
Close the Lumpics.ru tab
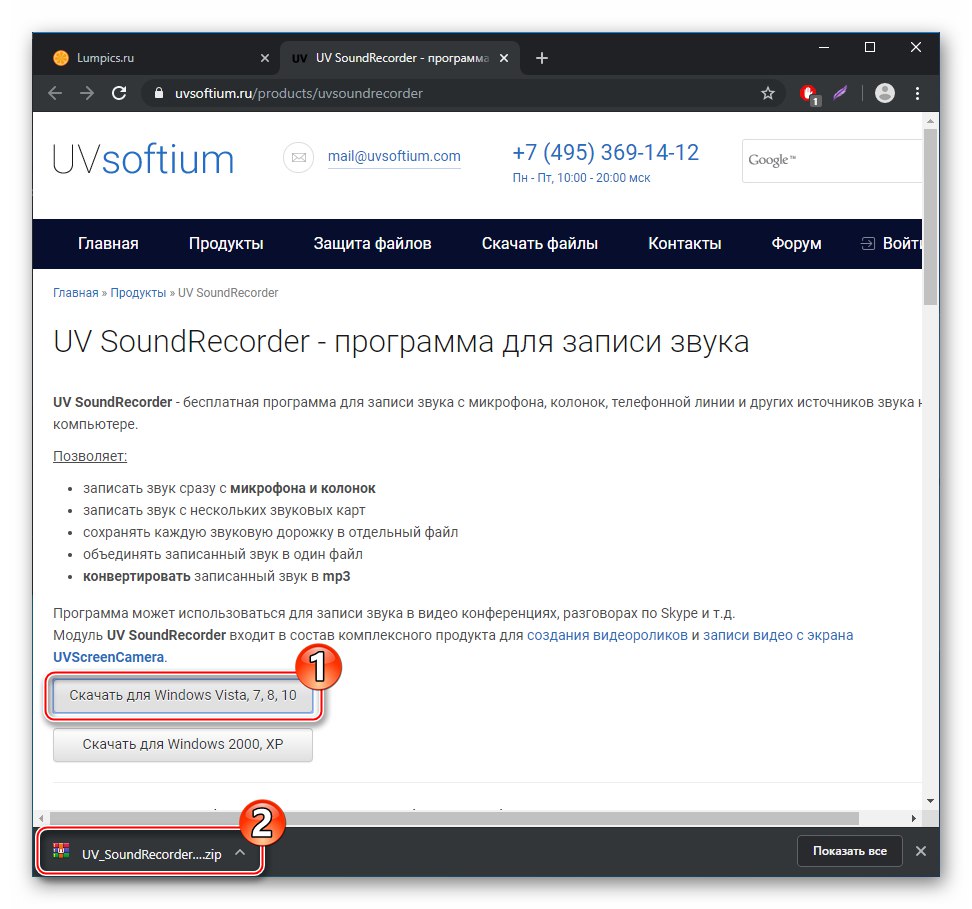pyautogui.click(x=265, y=58)
